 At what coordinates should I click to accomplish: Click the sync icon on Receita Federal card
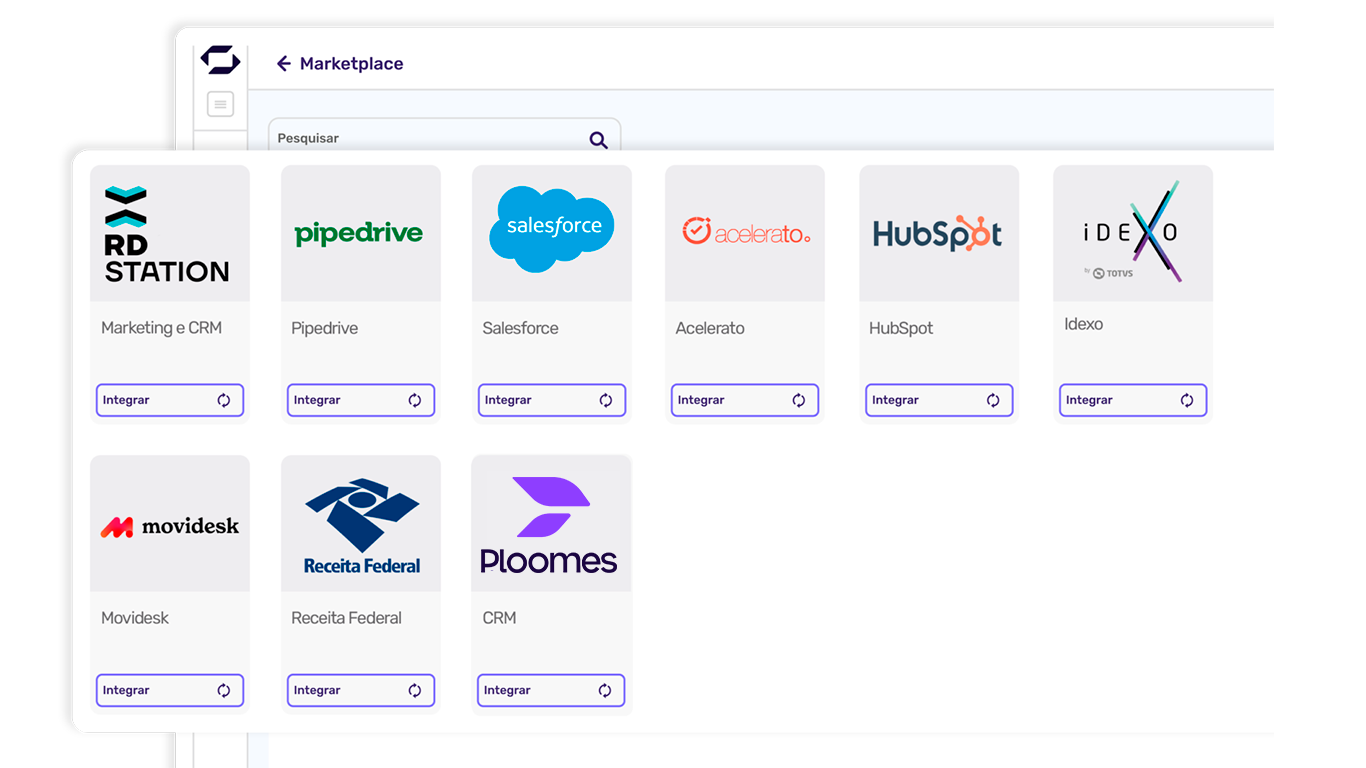pyautogui.click(x=415, y=690)
